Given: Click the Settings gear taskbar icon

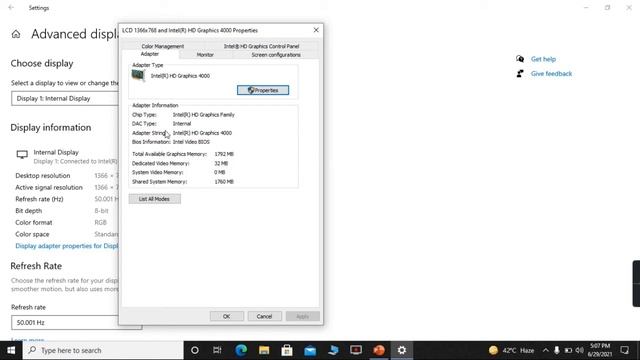Looking at the screenshot, I should (x=402, y=350).
